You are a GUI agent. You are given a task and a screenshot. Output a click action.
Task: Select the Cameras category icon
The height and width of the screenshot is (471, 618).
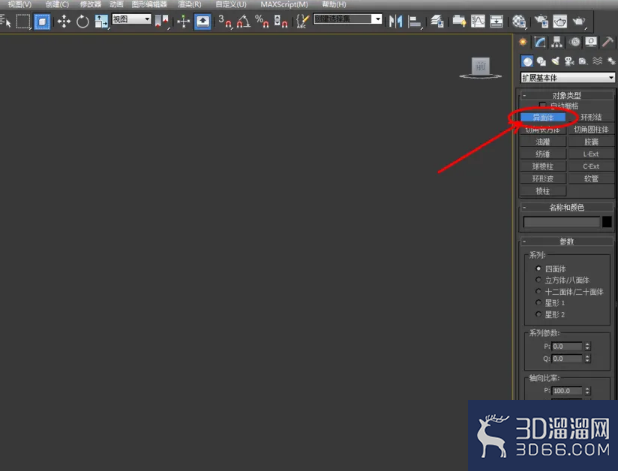click(x=569, y=61)
